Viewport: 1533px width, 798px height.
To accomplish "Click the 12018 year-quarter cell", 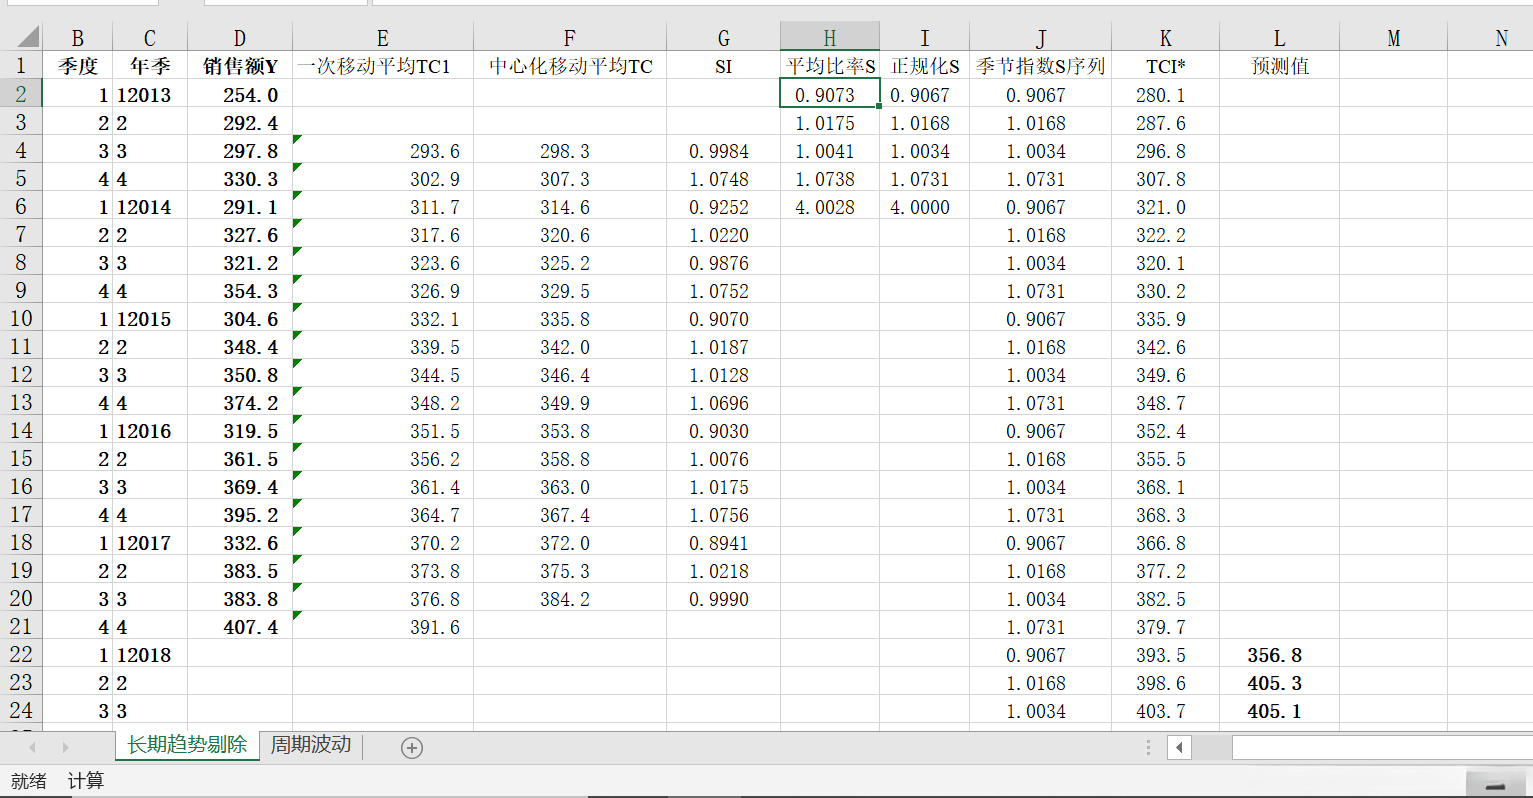I will [x=150, y=654].
